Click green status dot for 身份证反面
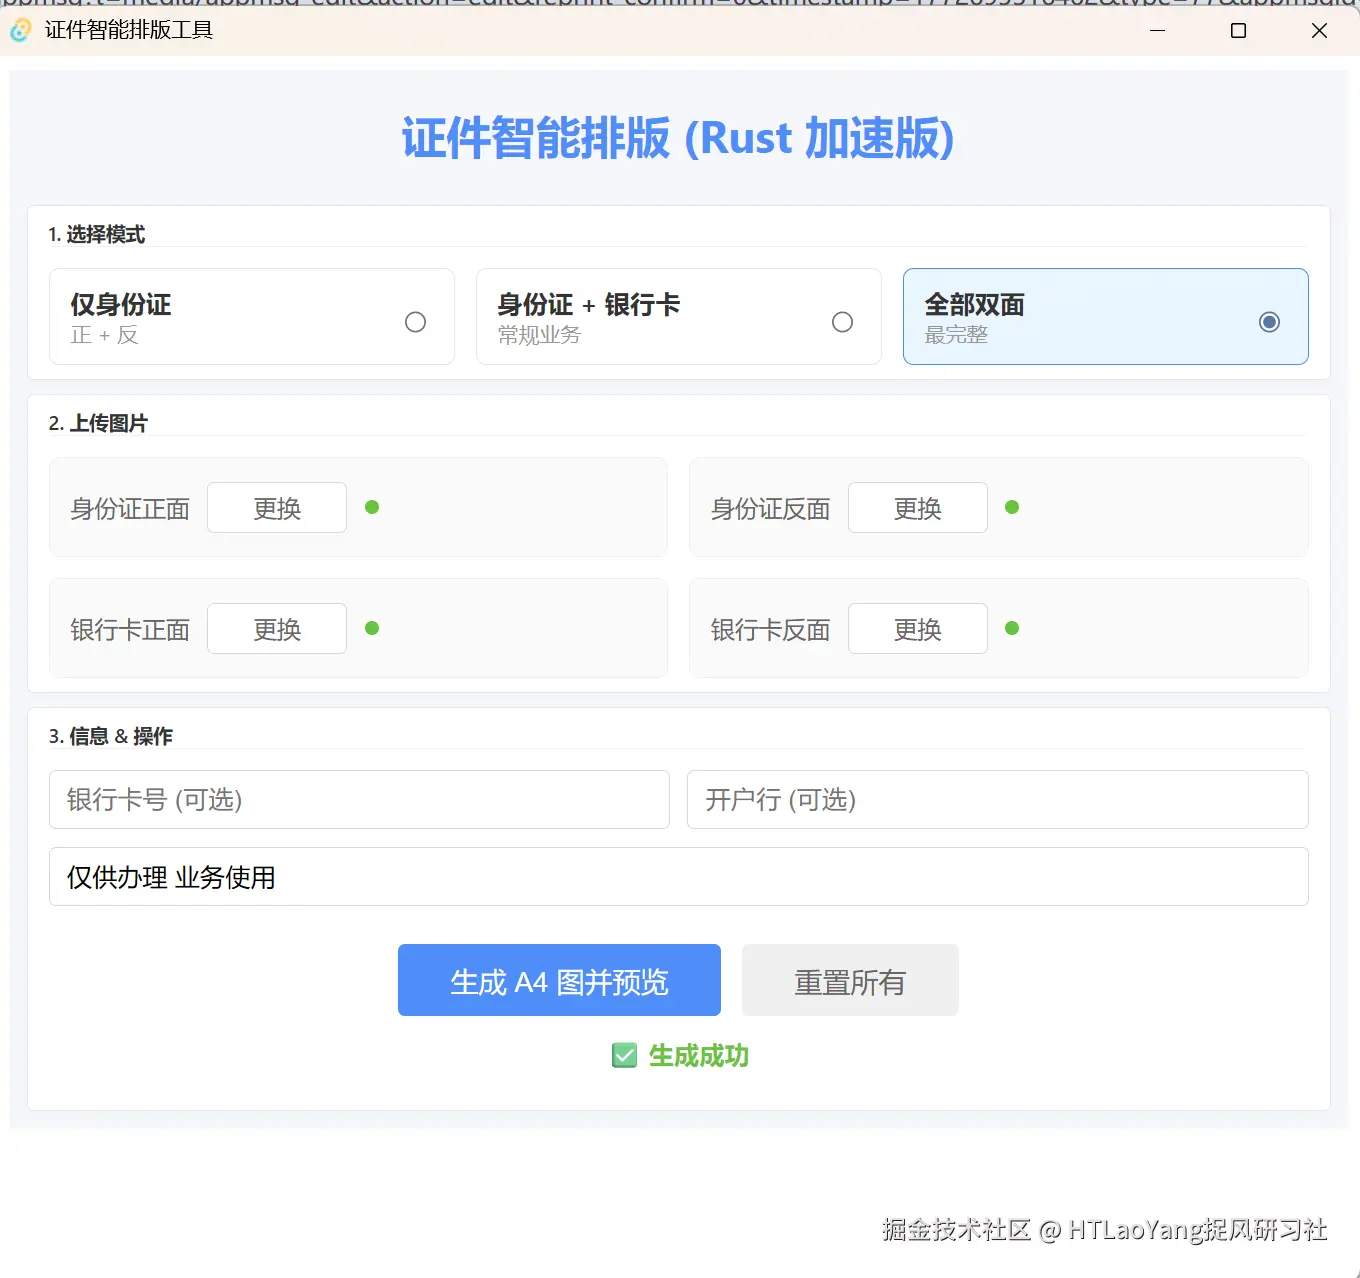 (x=1012, y=507)
